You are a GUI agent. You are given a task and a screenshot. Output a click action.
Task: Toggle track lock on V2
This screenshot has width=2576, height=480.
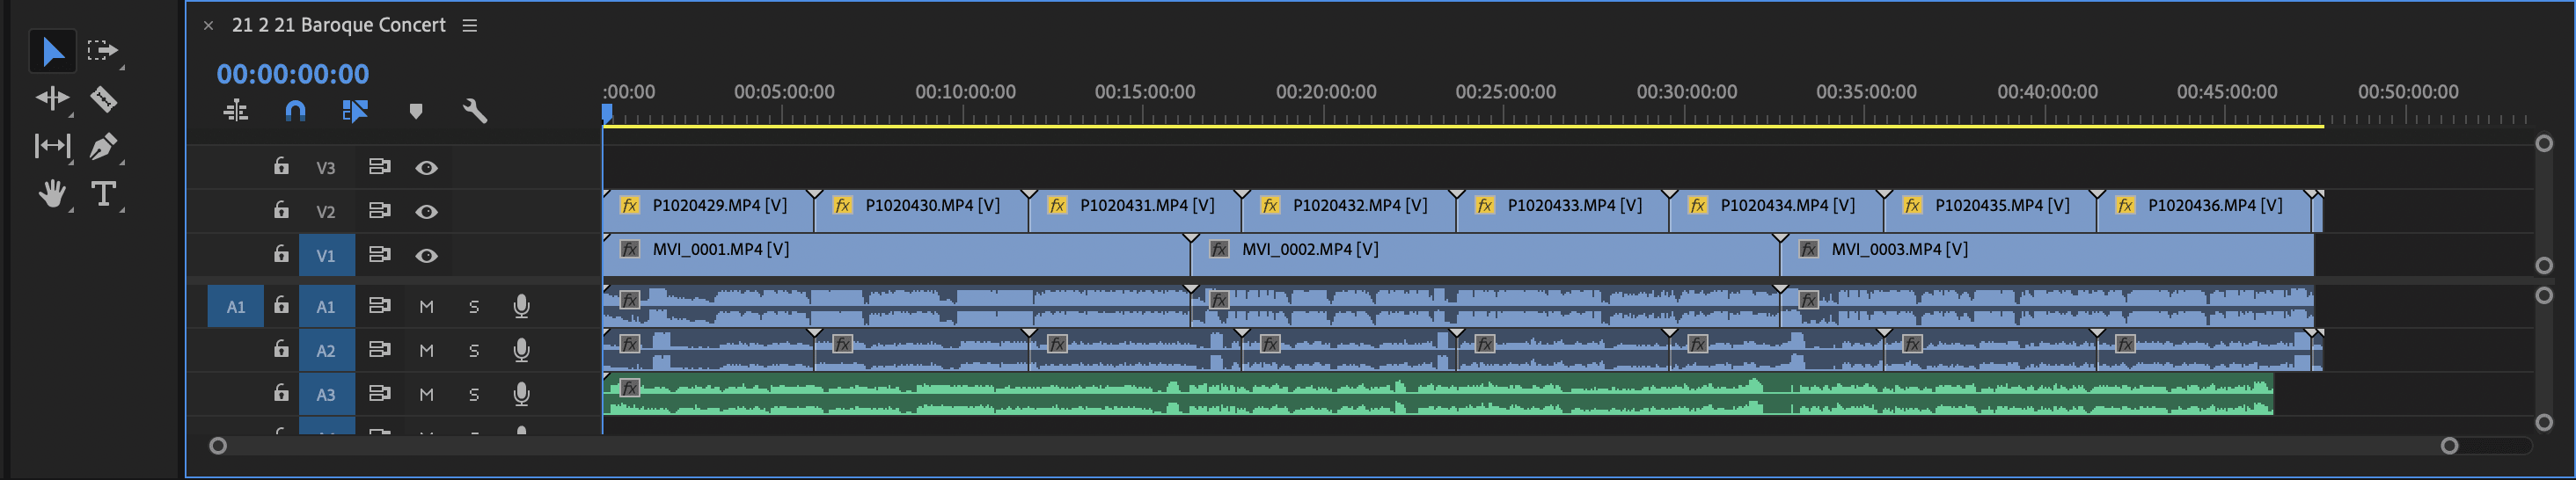click(x=281, y=210)
